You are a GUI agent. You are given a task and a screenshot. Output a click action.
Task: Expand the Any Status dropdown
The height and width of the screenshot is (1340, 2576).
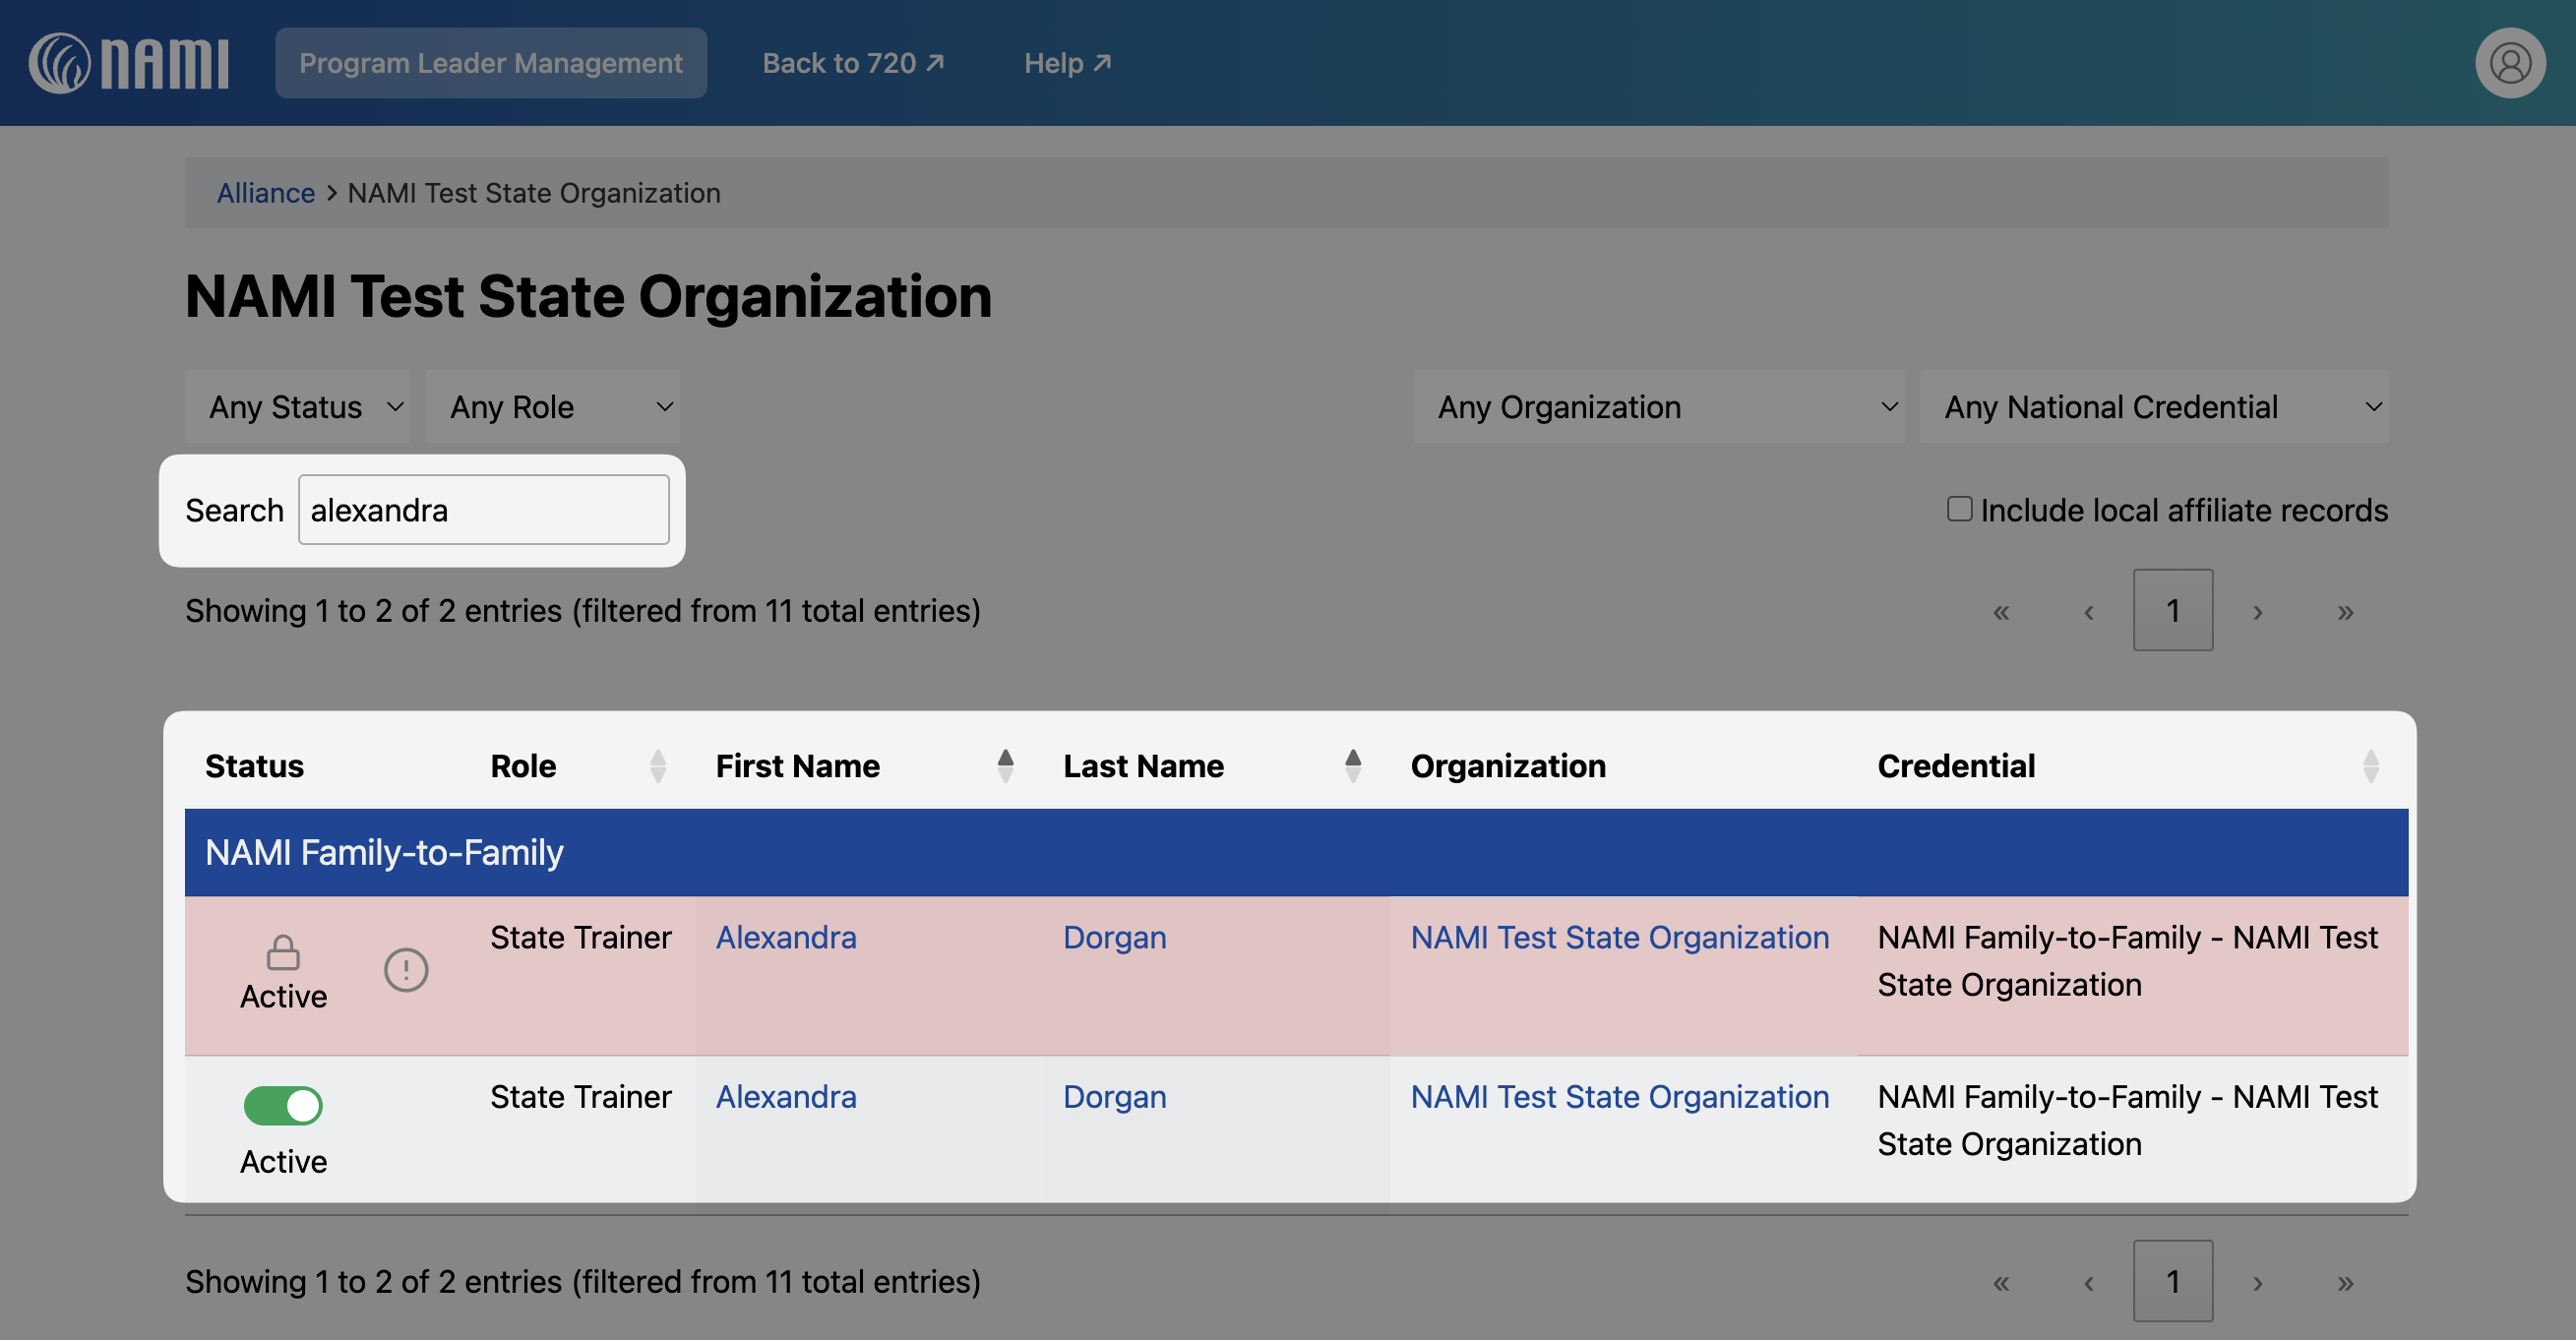click(x=297, y=407)
